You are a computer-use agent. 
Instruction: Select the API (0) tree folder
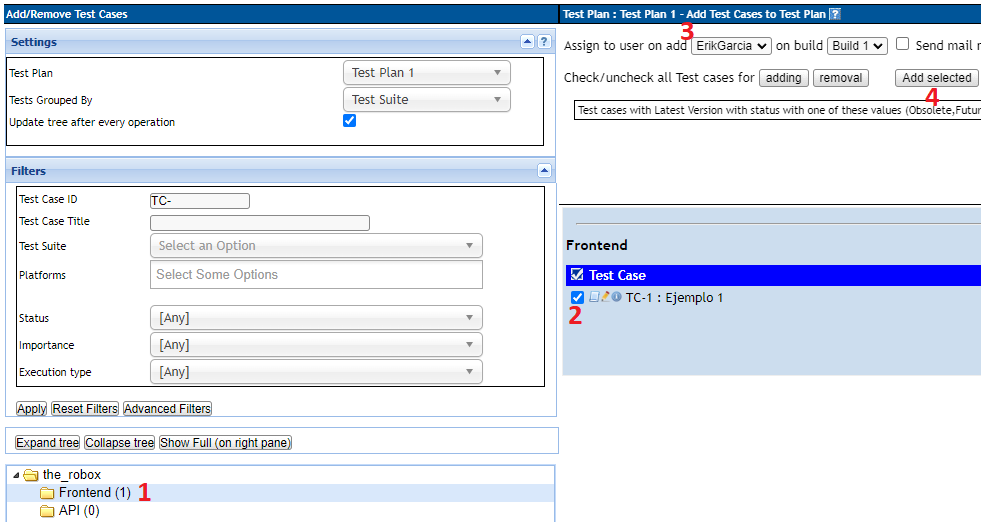pyautogui.click(x=78, y=511)
